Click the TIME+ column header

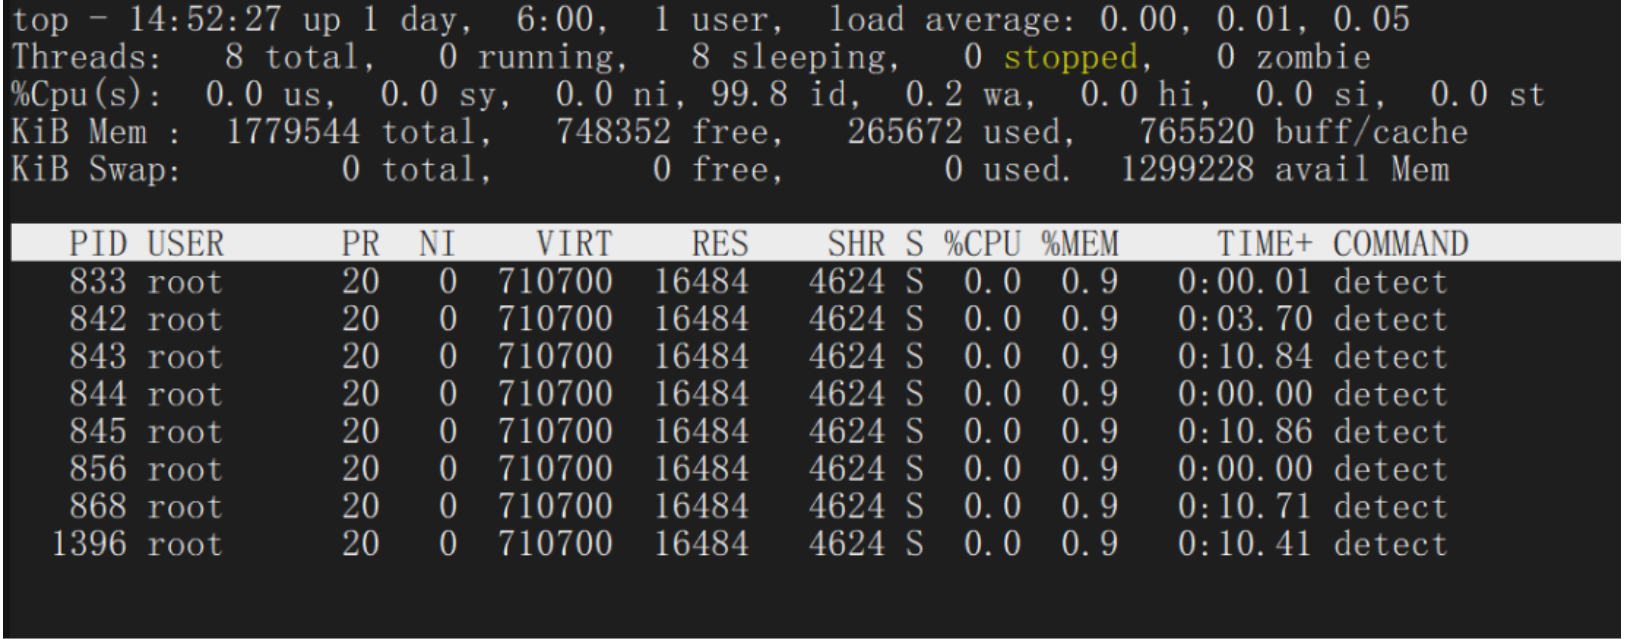pyautogui.click(x=1263, y=244)
